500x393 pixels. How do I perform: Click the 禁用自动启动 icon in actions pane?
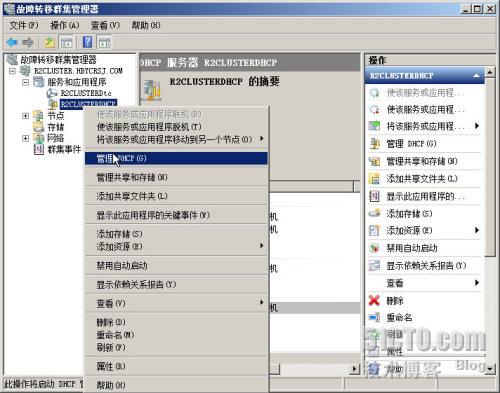coord(375,248)
